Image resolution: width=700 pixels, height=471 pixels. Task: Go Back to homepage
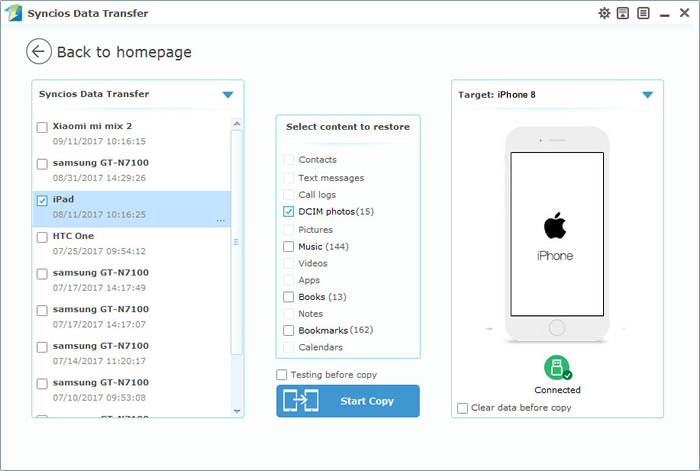tap(124, 52)
